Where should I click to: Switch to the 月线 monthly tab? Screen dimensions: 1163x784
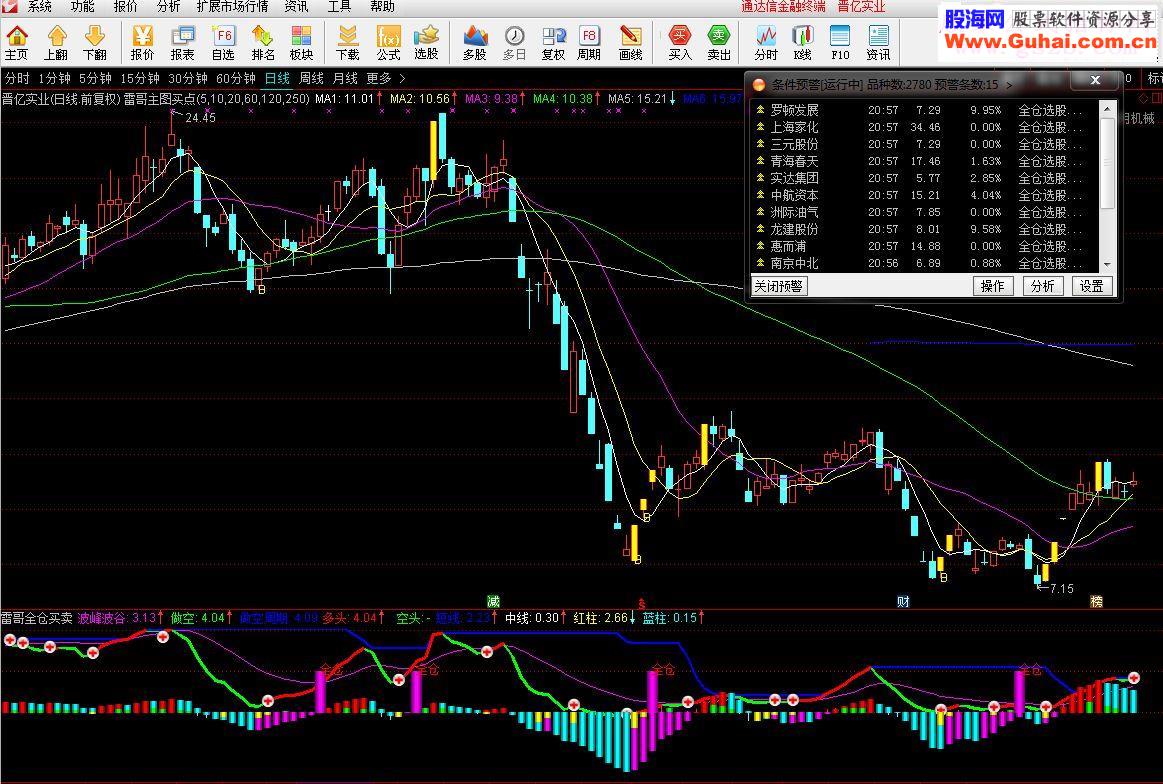tap(346, 79)
